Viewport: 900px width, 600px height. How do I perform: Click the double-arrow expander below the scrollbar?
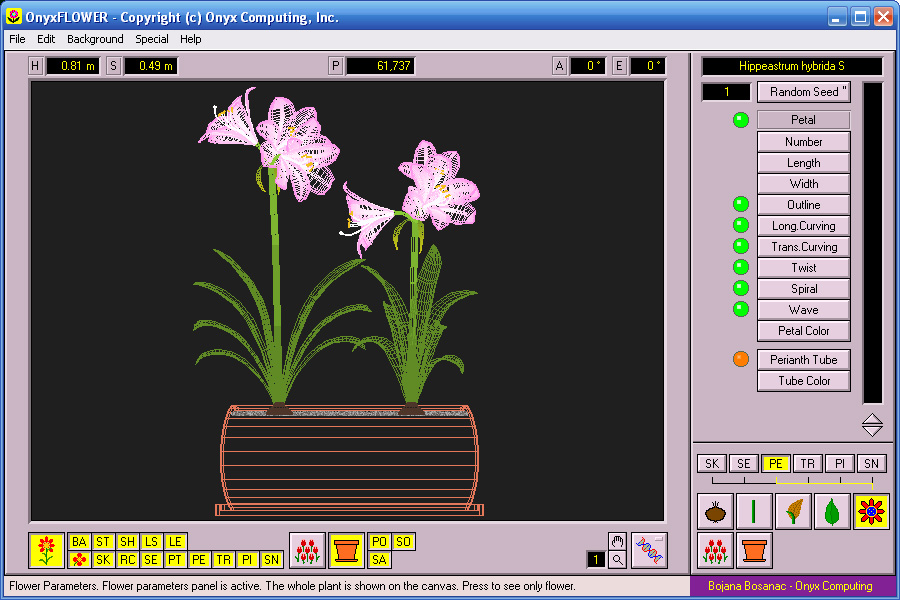pyautogui.click(x=871, y=424)
